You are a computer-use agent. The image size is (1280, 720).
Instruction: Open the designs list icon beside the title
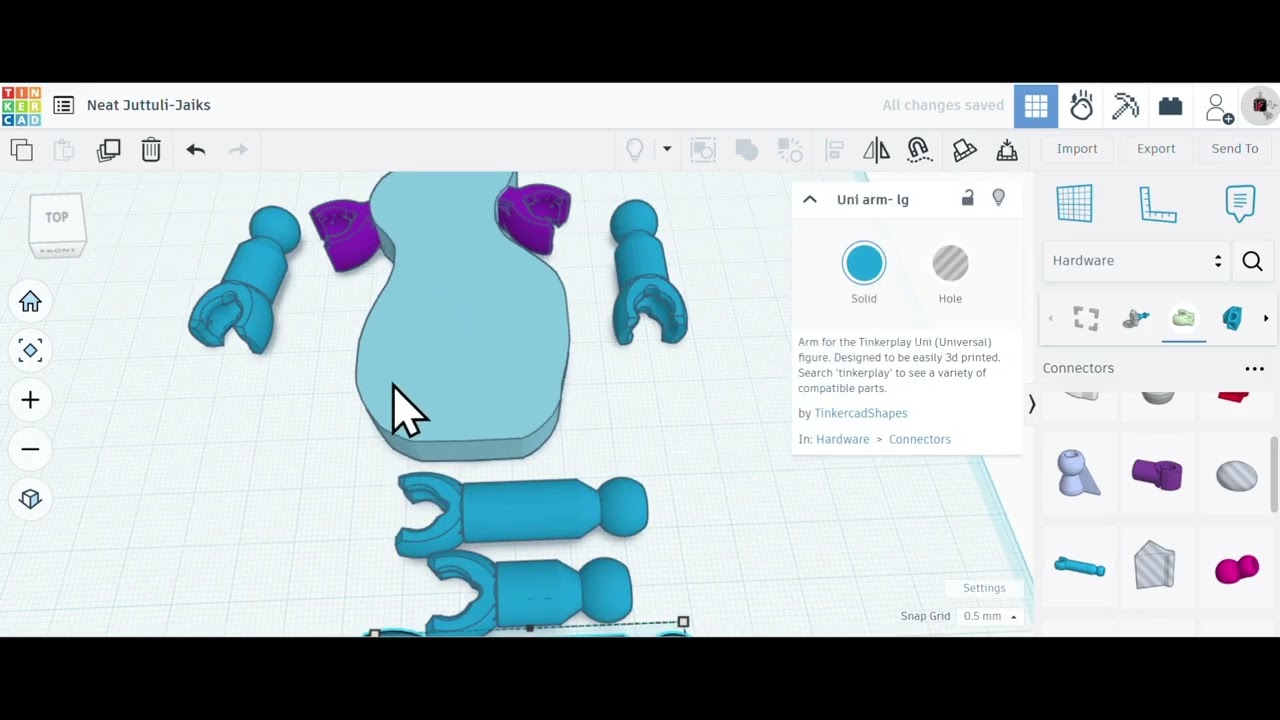(64, 105)
